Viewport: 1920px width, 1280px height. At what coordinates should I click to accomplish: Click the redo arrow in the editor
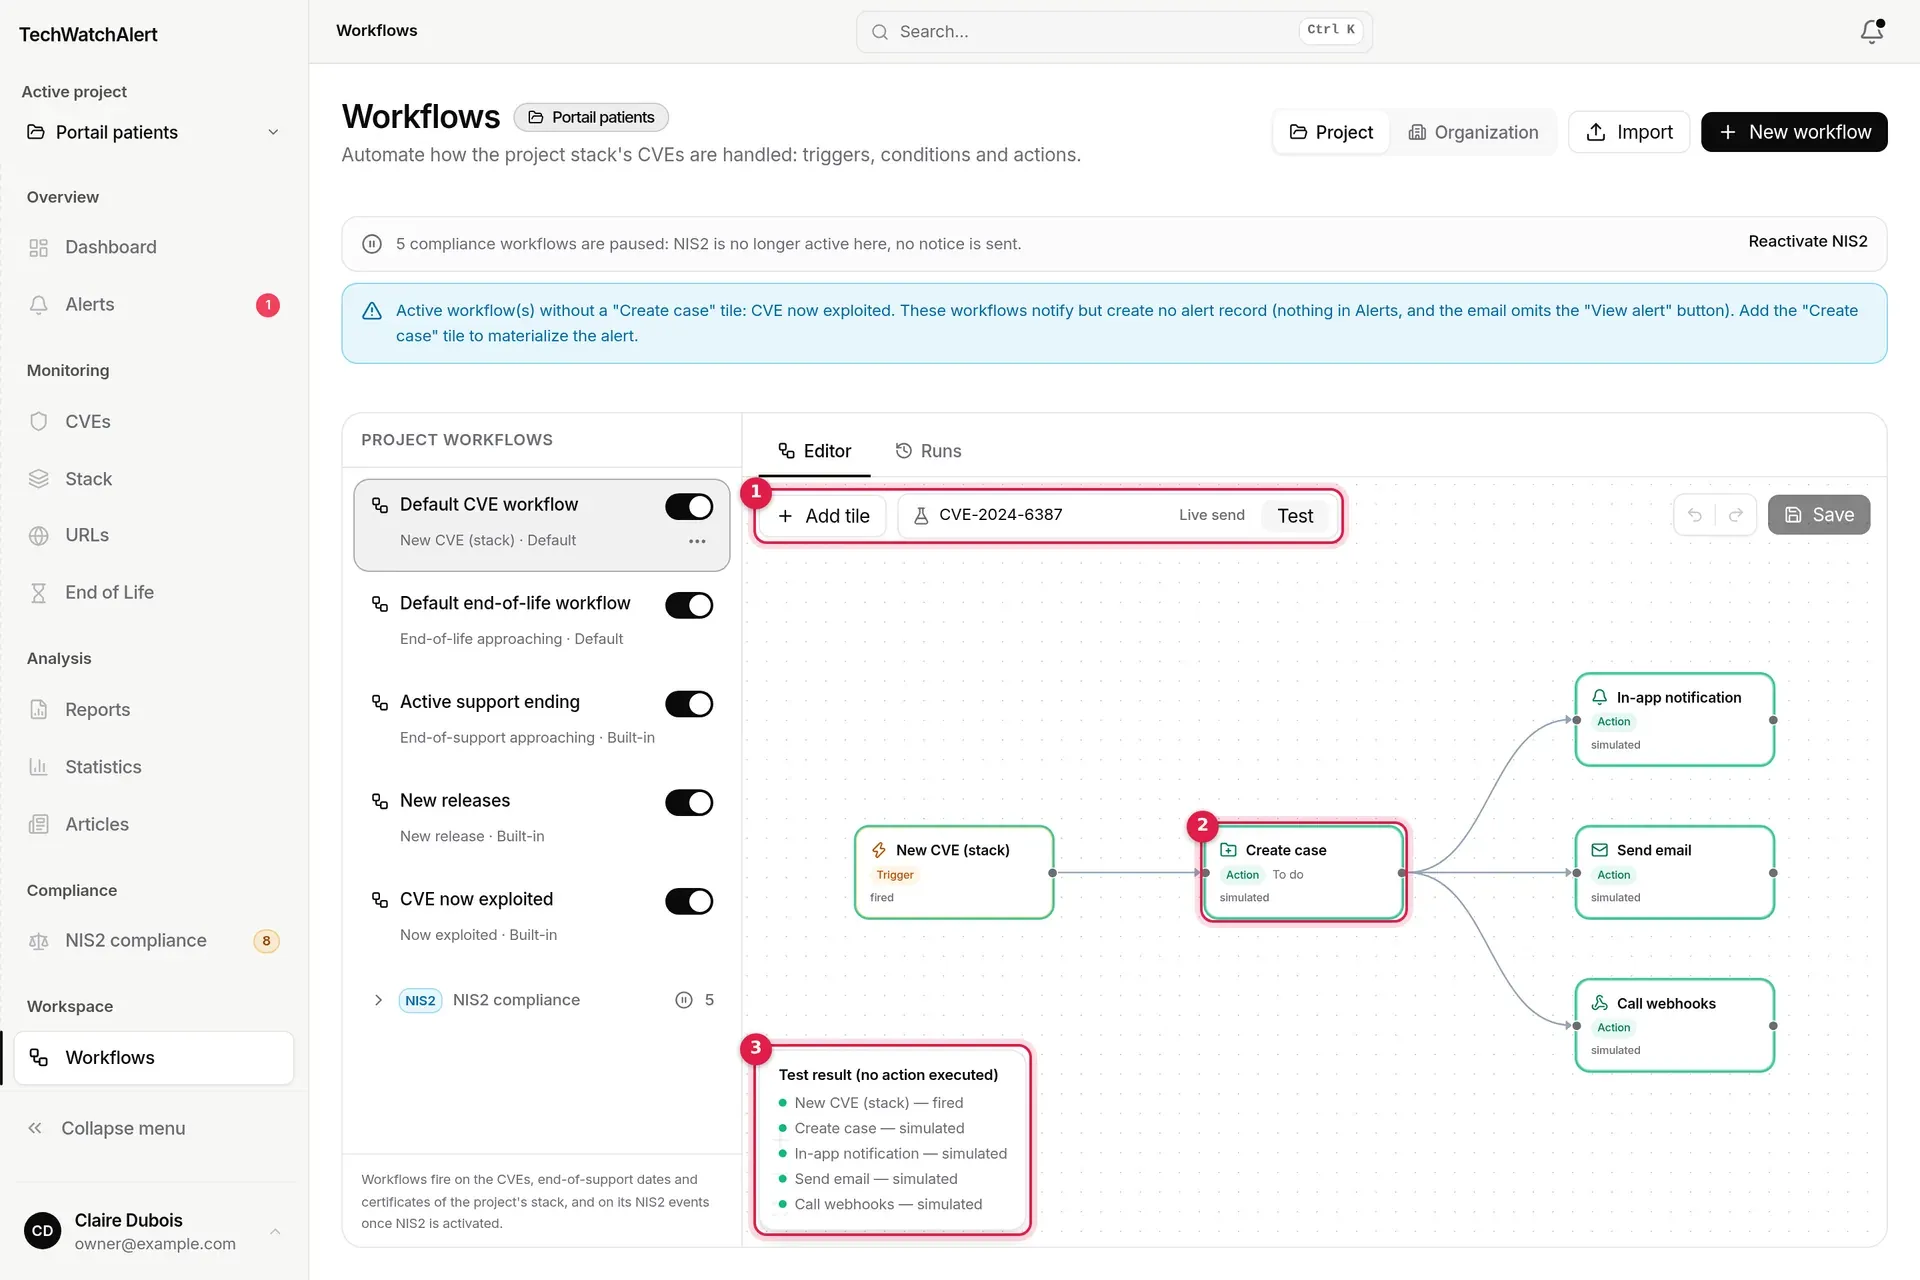pyautogui.click(x=1736, y=515)
